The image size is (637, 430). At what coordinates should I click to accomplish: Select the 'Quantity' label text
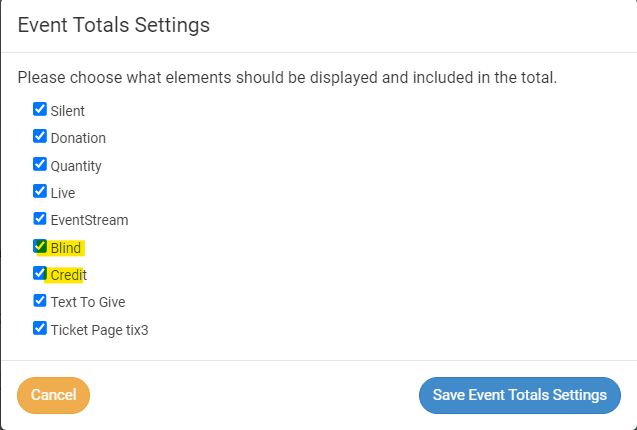[76, 166]
